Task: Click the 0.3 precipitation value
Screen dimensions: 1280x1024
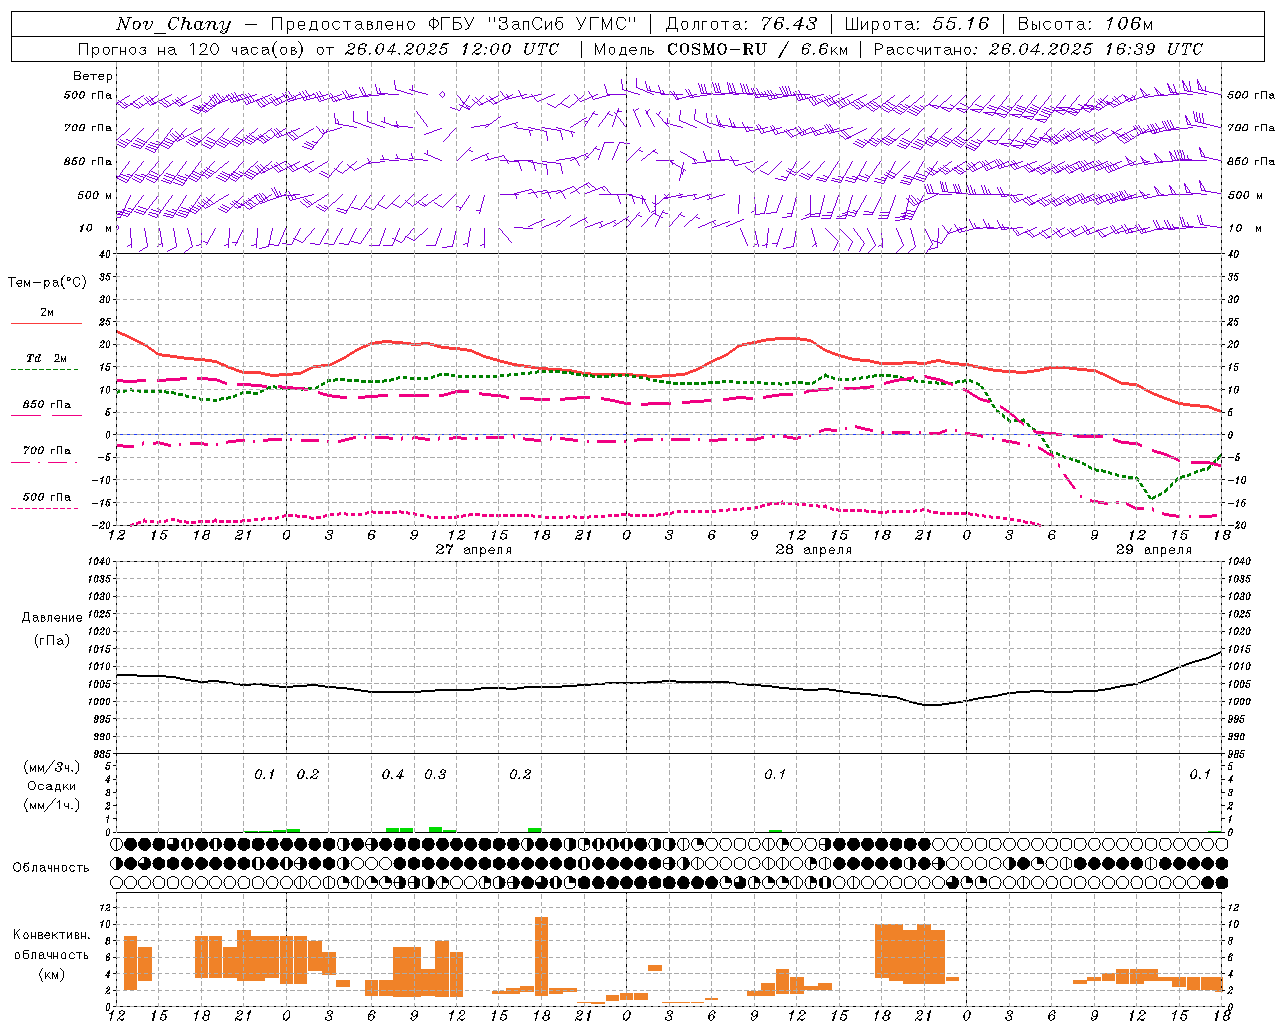Action: [x=435, y=775]
